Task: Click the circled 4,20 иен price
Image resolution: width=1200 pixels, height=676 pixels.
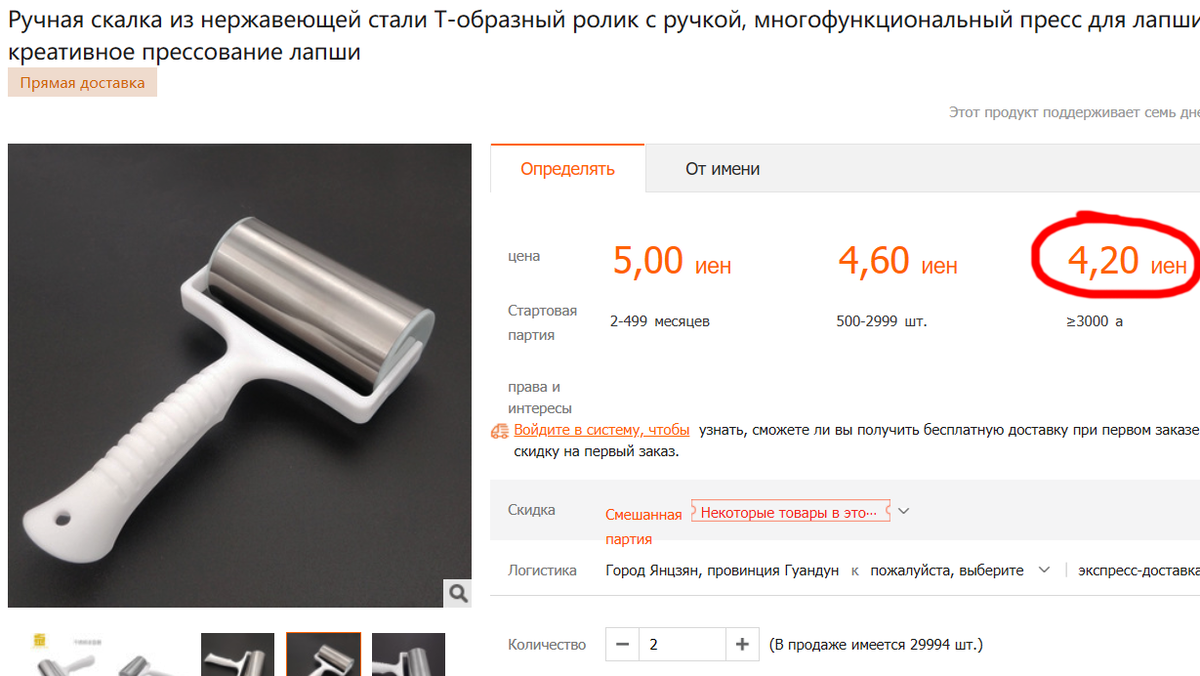Action: [x=1127, y=262]
